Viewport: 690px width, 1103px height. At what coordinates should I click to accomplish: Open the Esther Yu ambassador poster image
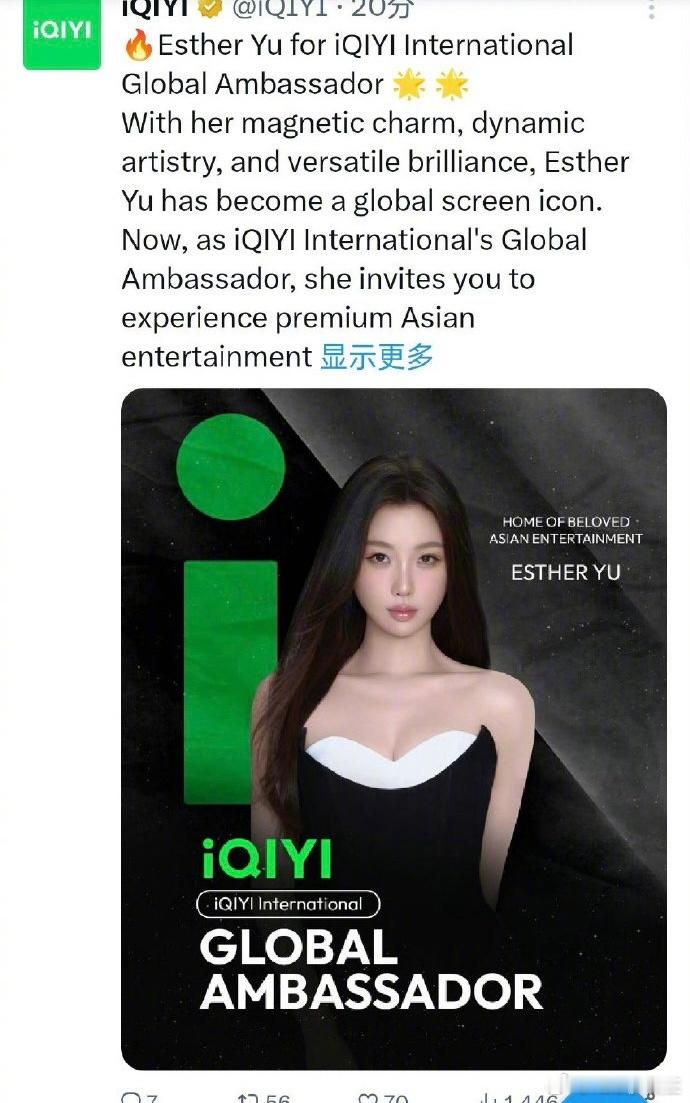click(394, 729)
